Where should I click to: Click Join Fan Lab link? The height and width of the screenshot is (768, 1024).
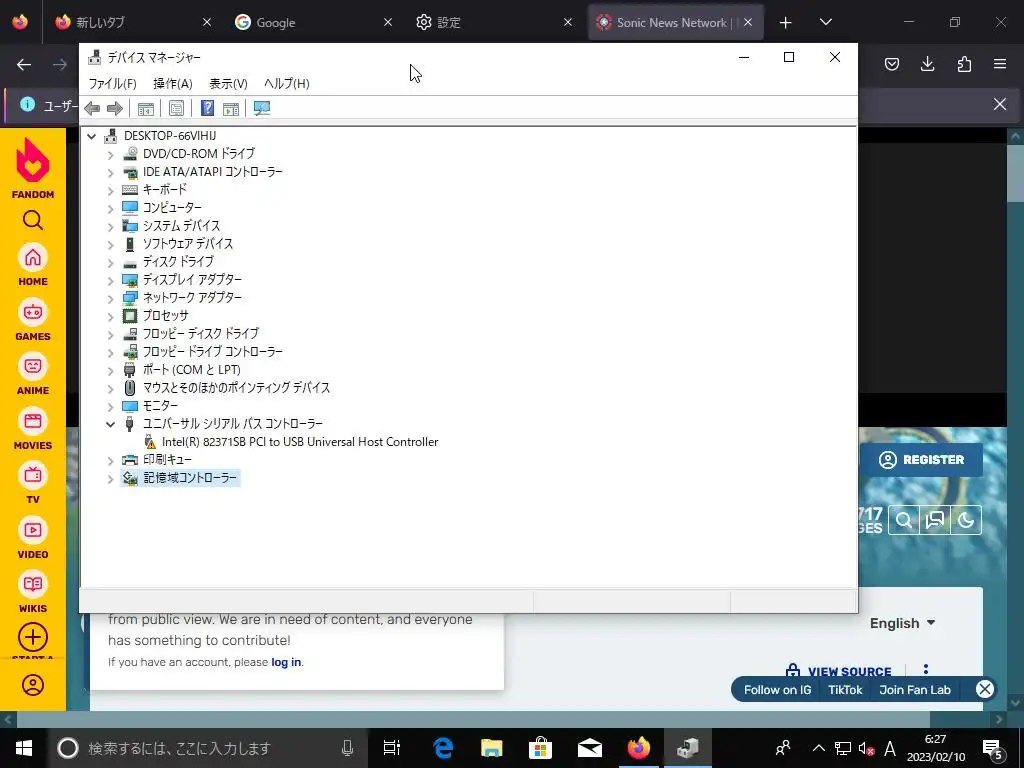click(x=915, y=690)
